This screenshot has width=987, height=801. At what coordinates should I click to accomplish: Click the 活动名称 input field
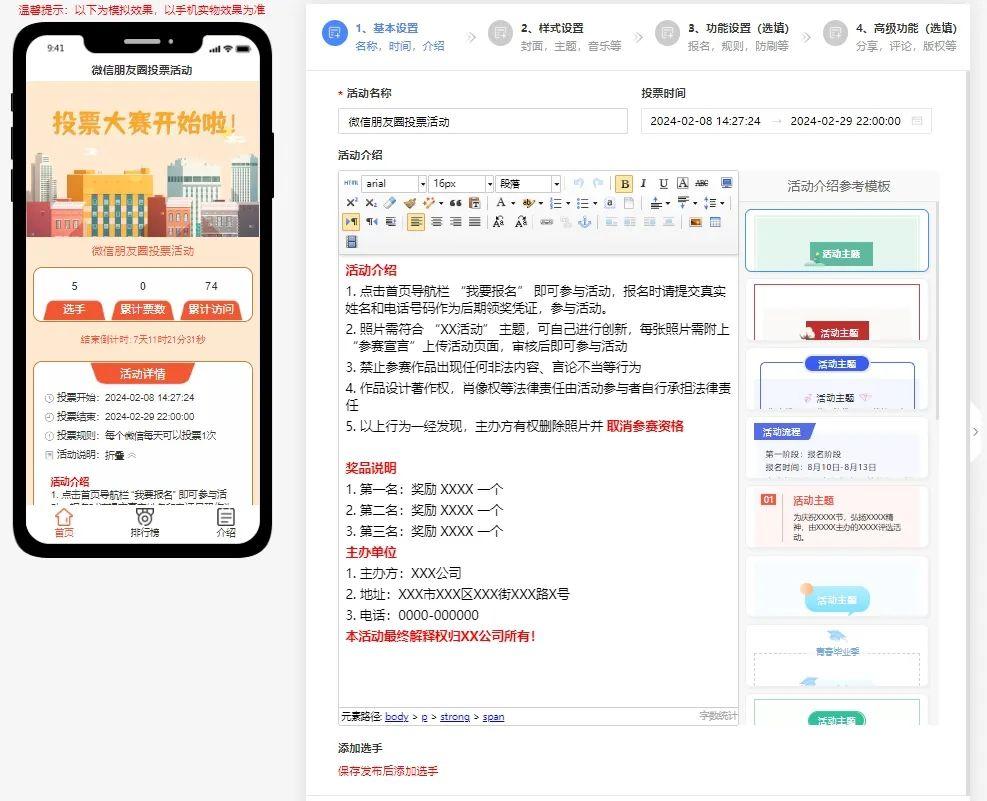click(x=483, y=121)
